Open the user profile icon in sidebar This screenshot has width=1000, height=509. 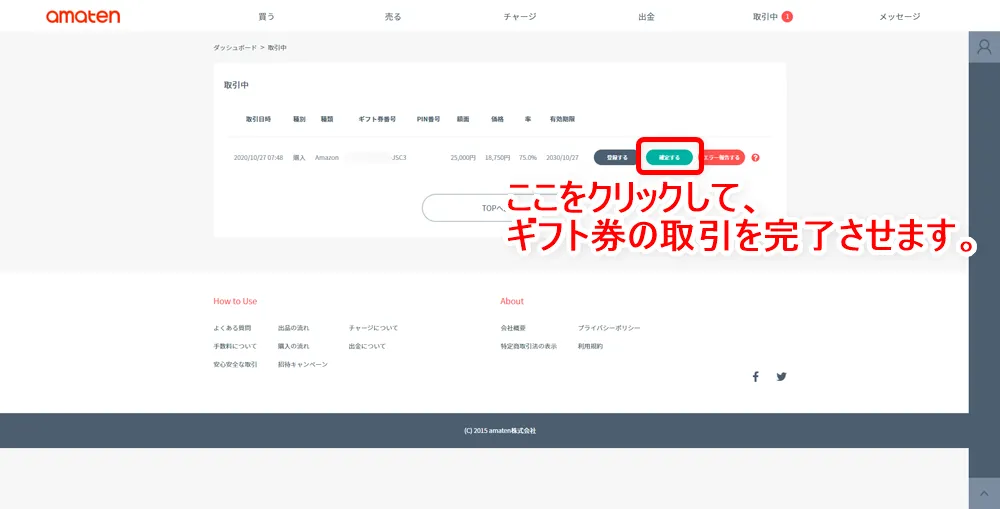[x=984, y=47]
